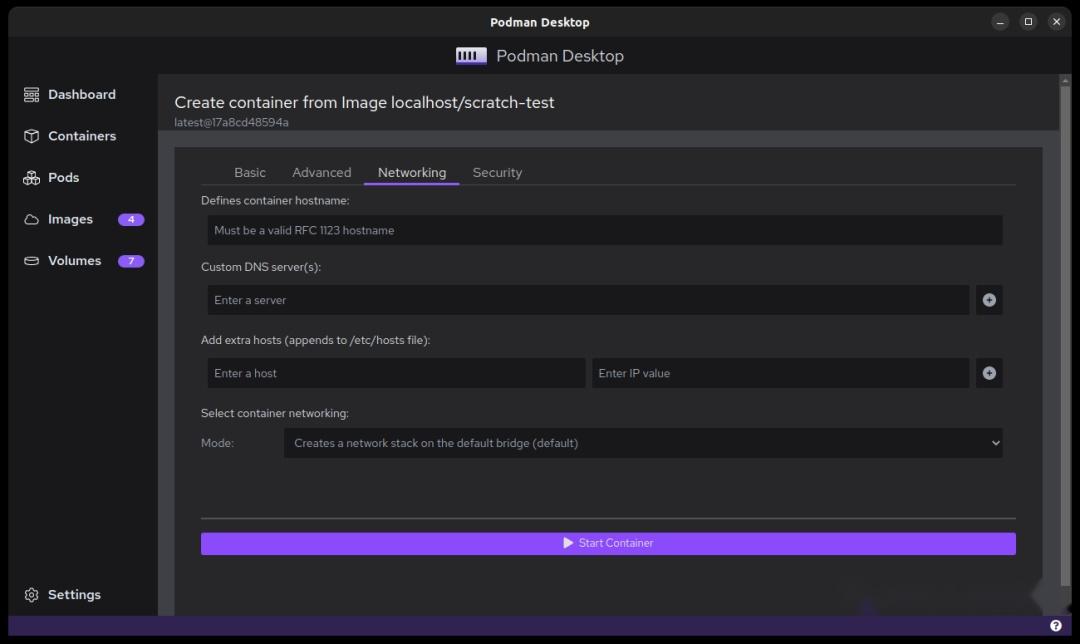The height and width of the screenshot is (644, 1080).
Task: Add another extra hosts row
Action: pos(989,373)
